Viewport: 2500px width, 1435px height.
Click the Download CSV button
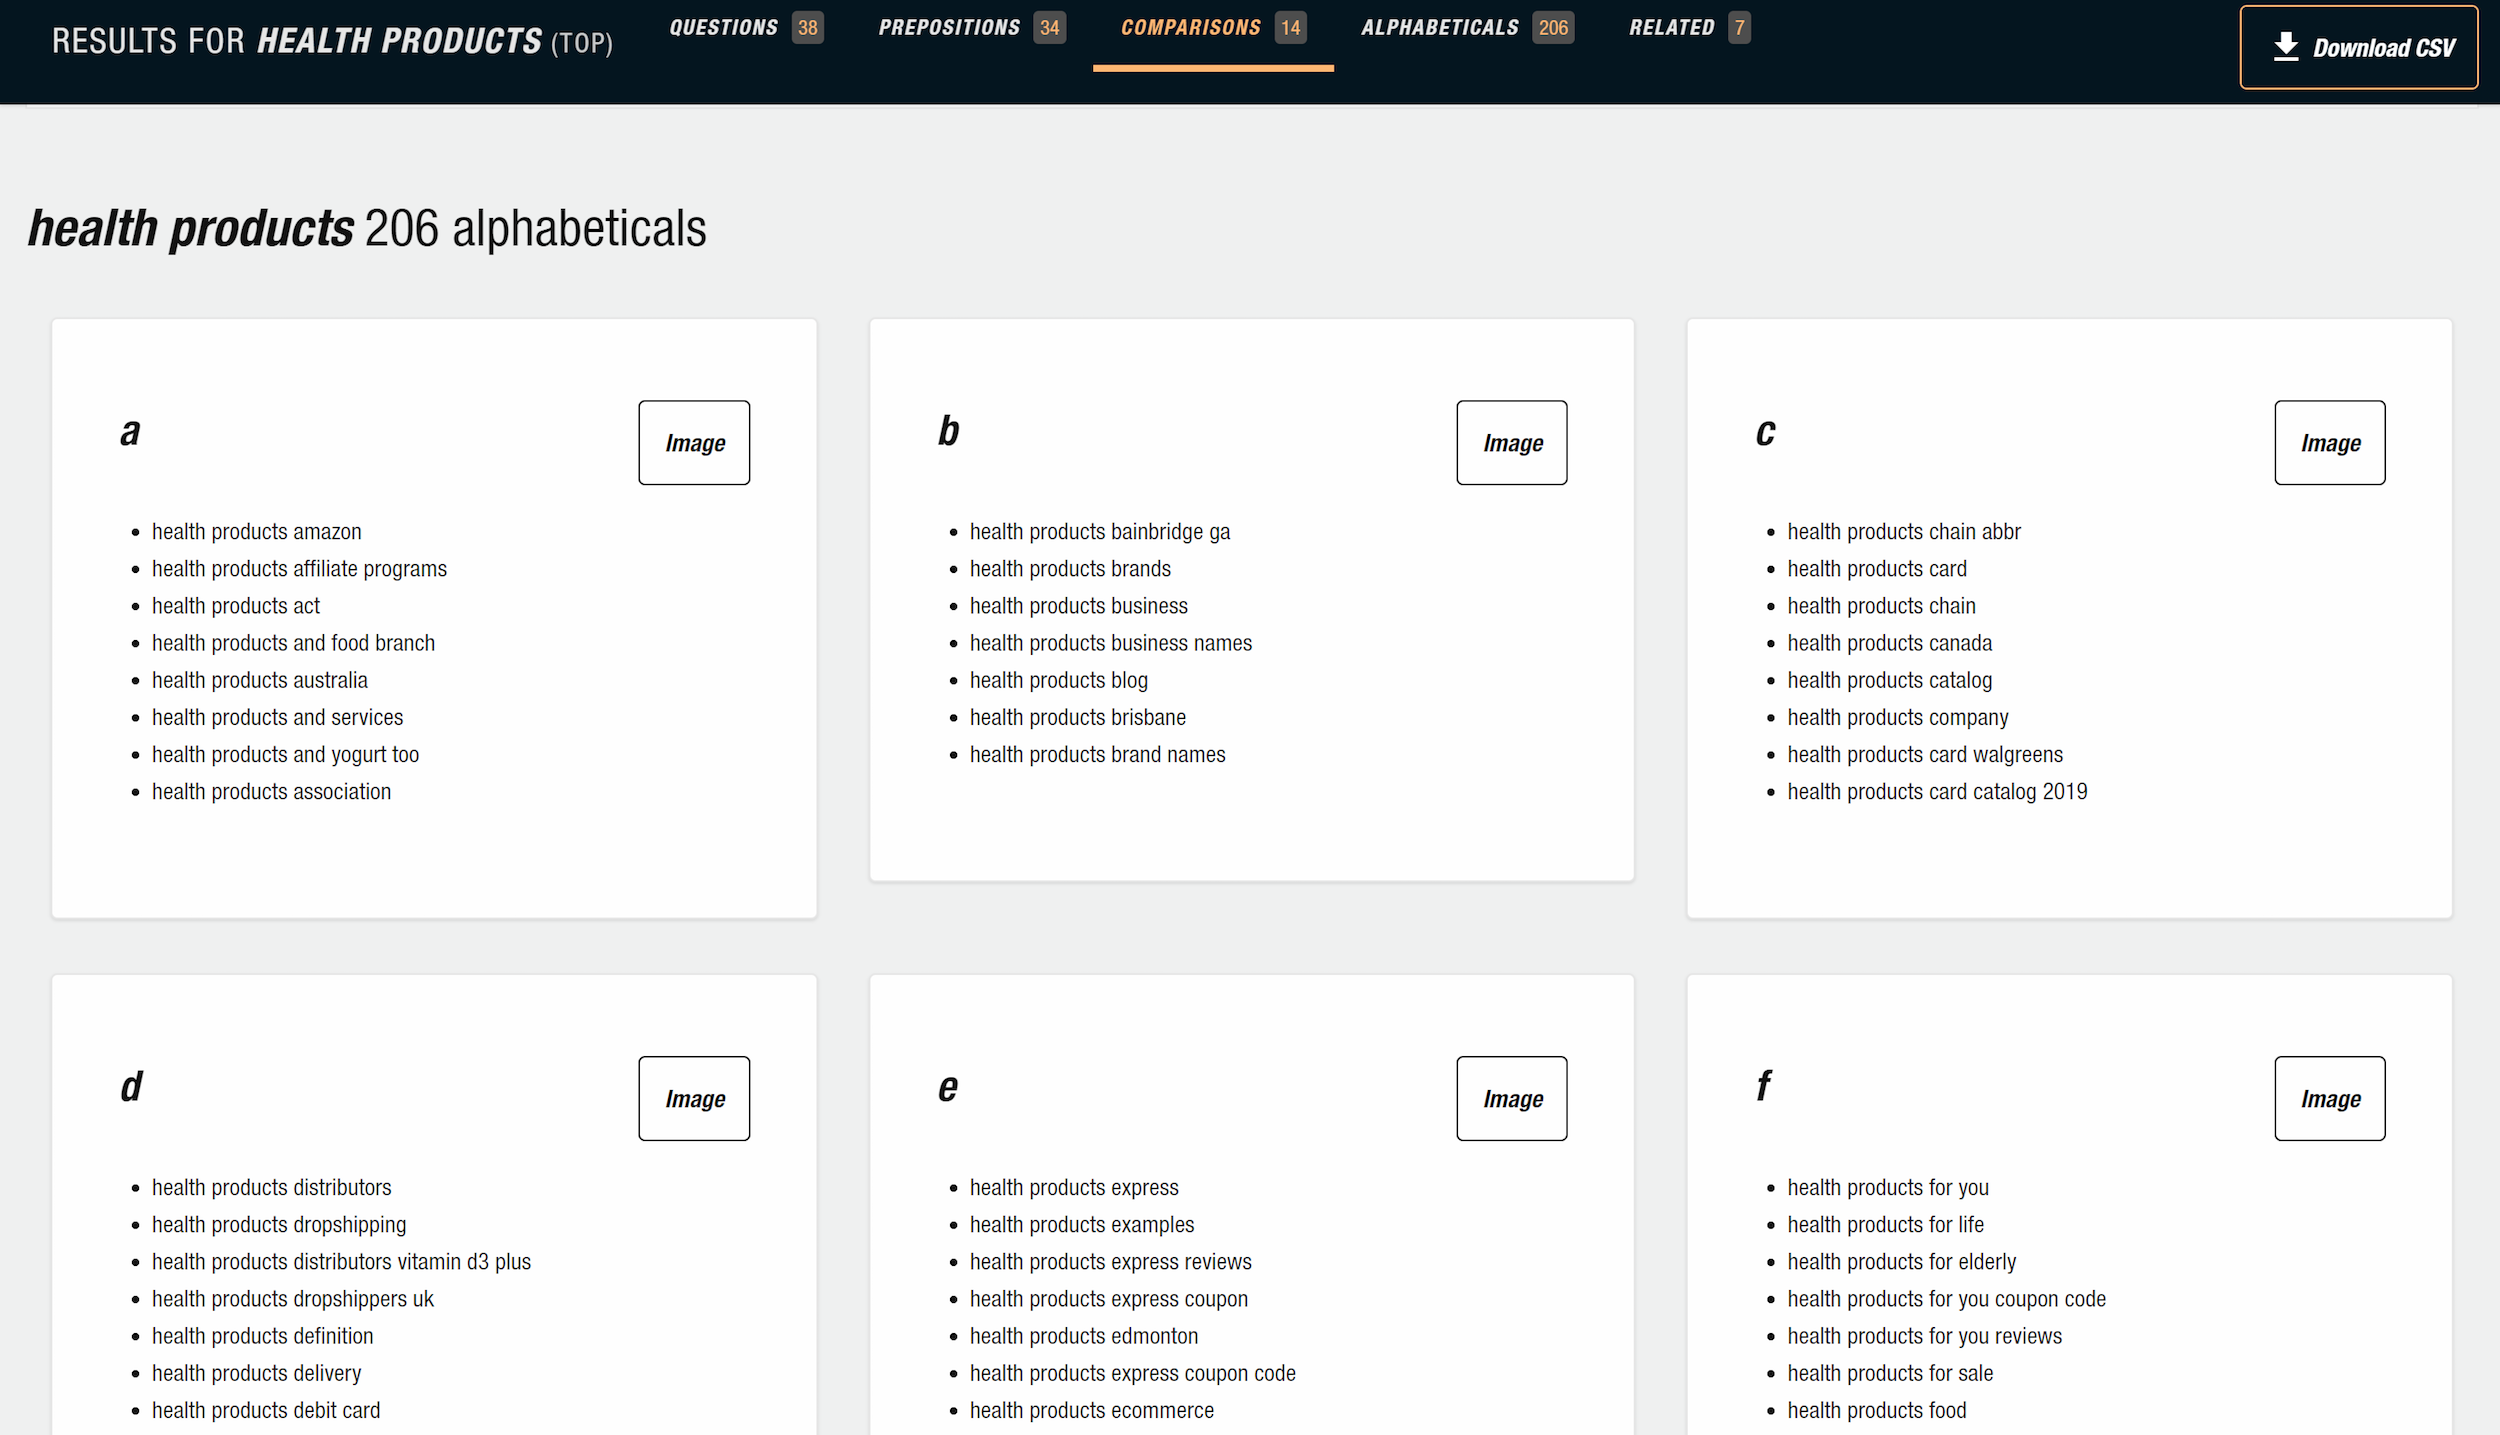tap(2357, 47)
